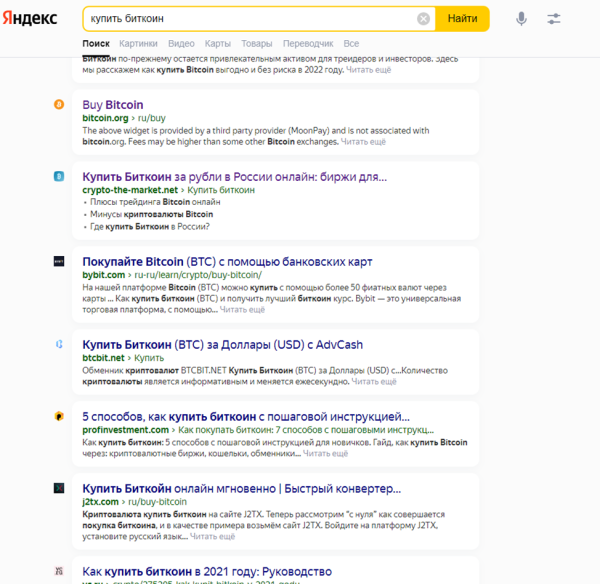The height and width of the screenshot is (584, 600).
Task: Click the btcbit.net favicon
Action: click(59, 344)
